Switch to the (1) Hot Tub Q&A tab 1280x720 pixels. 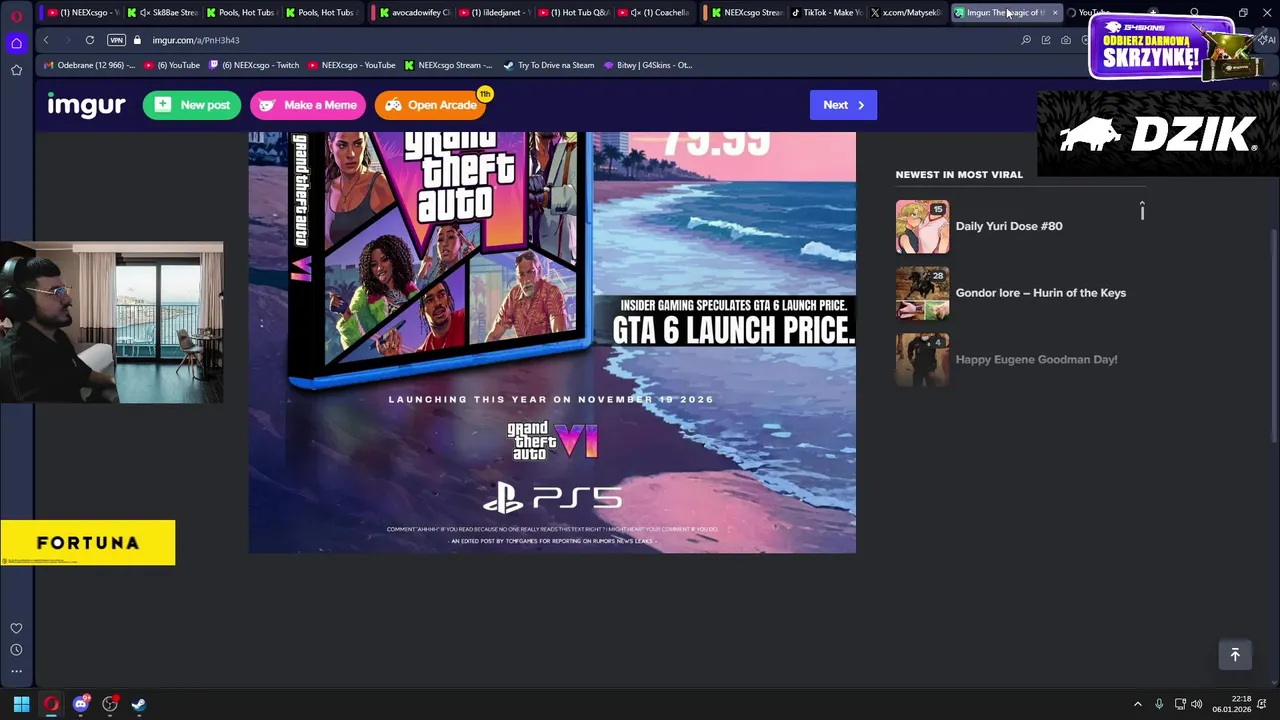point(572,13)
